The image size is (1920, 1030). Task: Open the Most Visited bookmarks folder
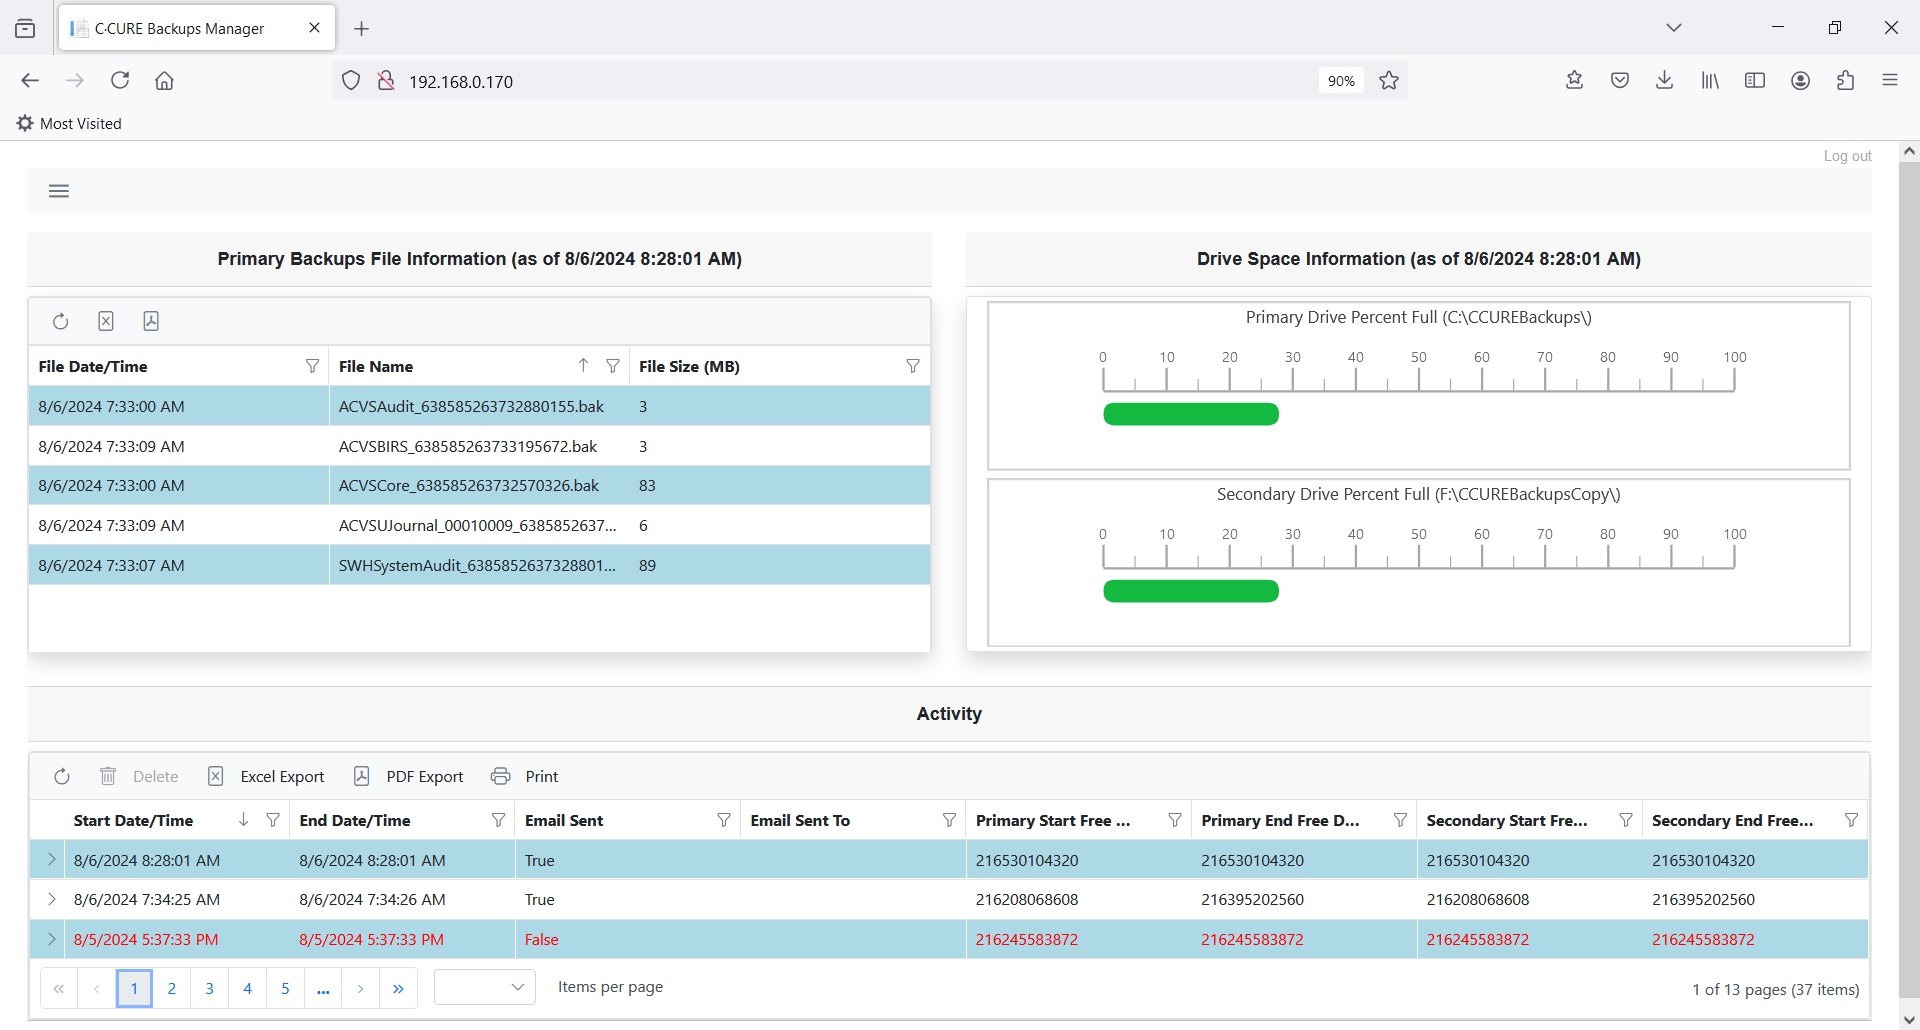coord(69,123)
